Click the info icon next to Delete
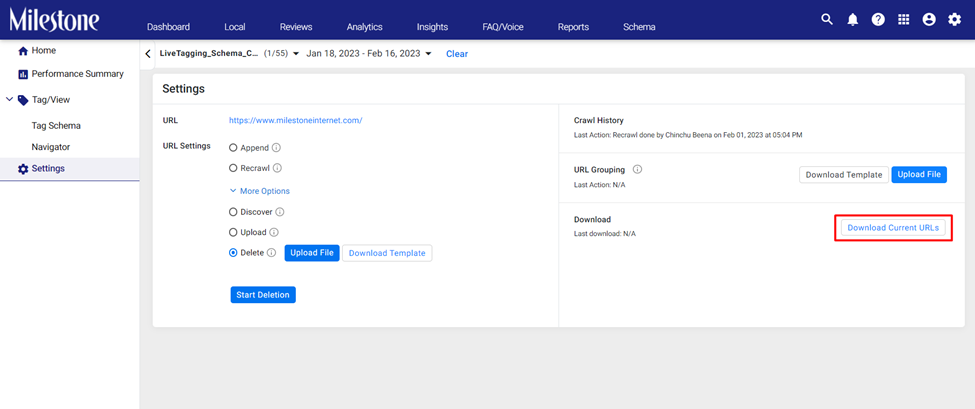Screen dimensions: 975x409 click(271, 253)
